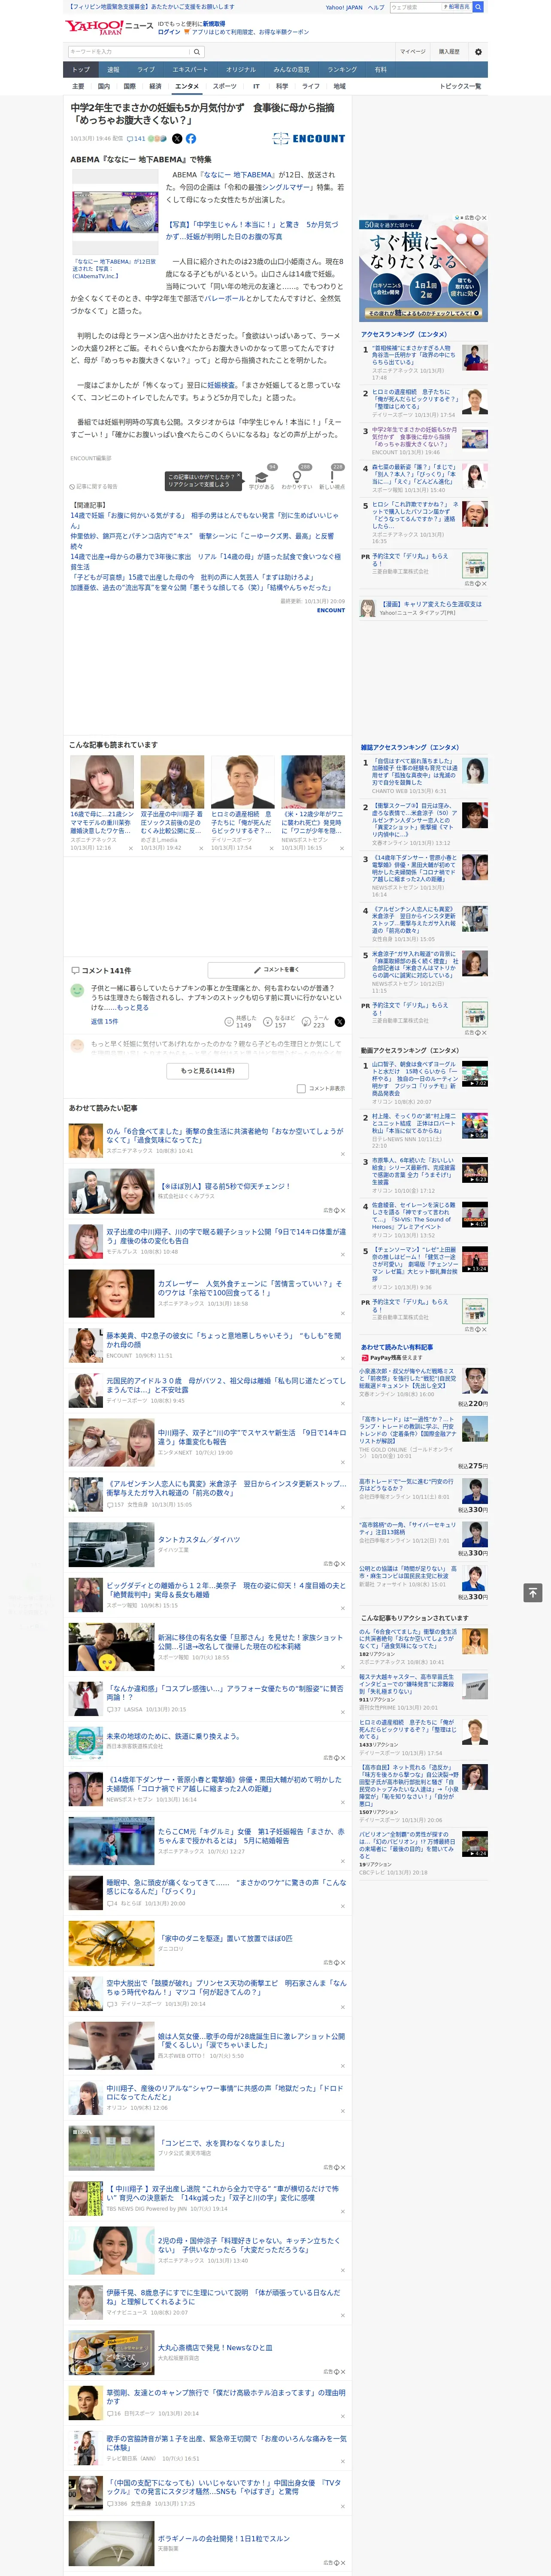Open the エキスパート navigation tab
Screen dimensions: 551x2576
click(190, 70)
